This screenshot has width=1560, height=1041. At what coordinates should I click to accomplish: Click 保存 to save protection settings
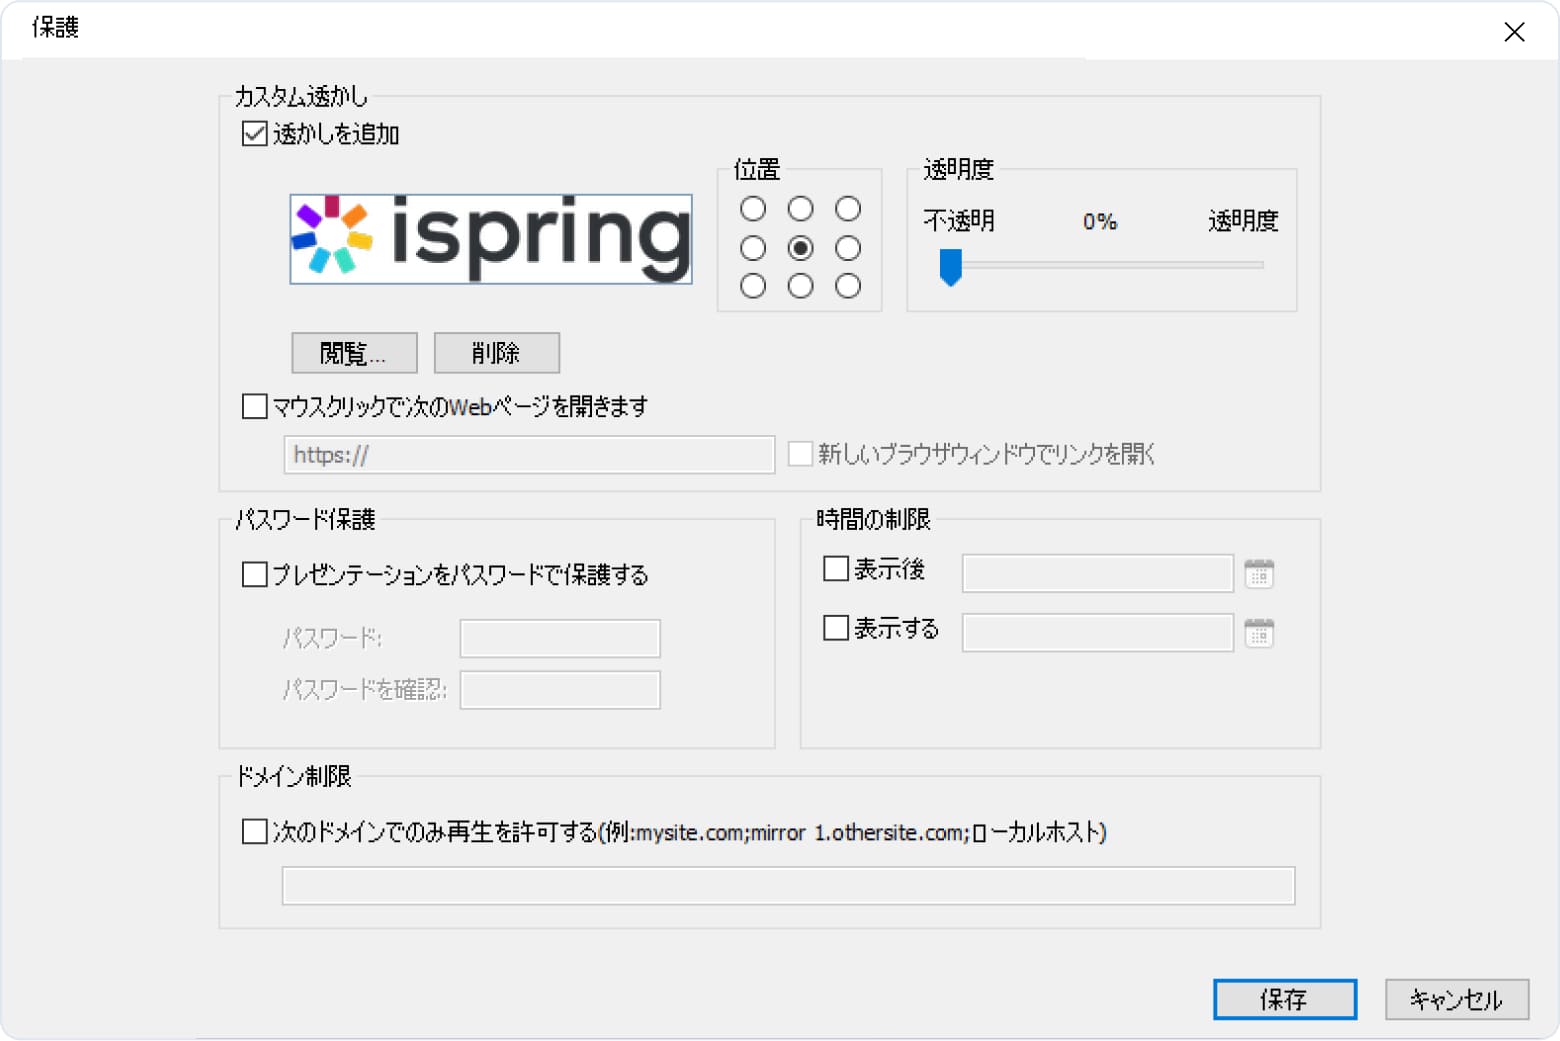[x=1285, y=999]
